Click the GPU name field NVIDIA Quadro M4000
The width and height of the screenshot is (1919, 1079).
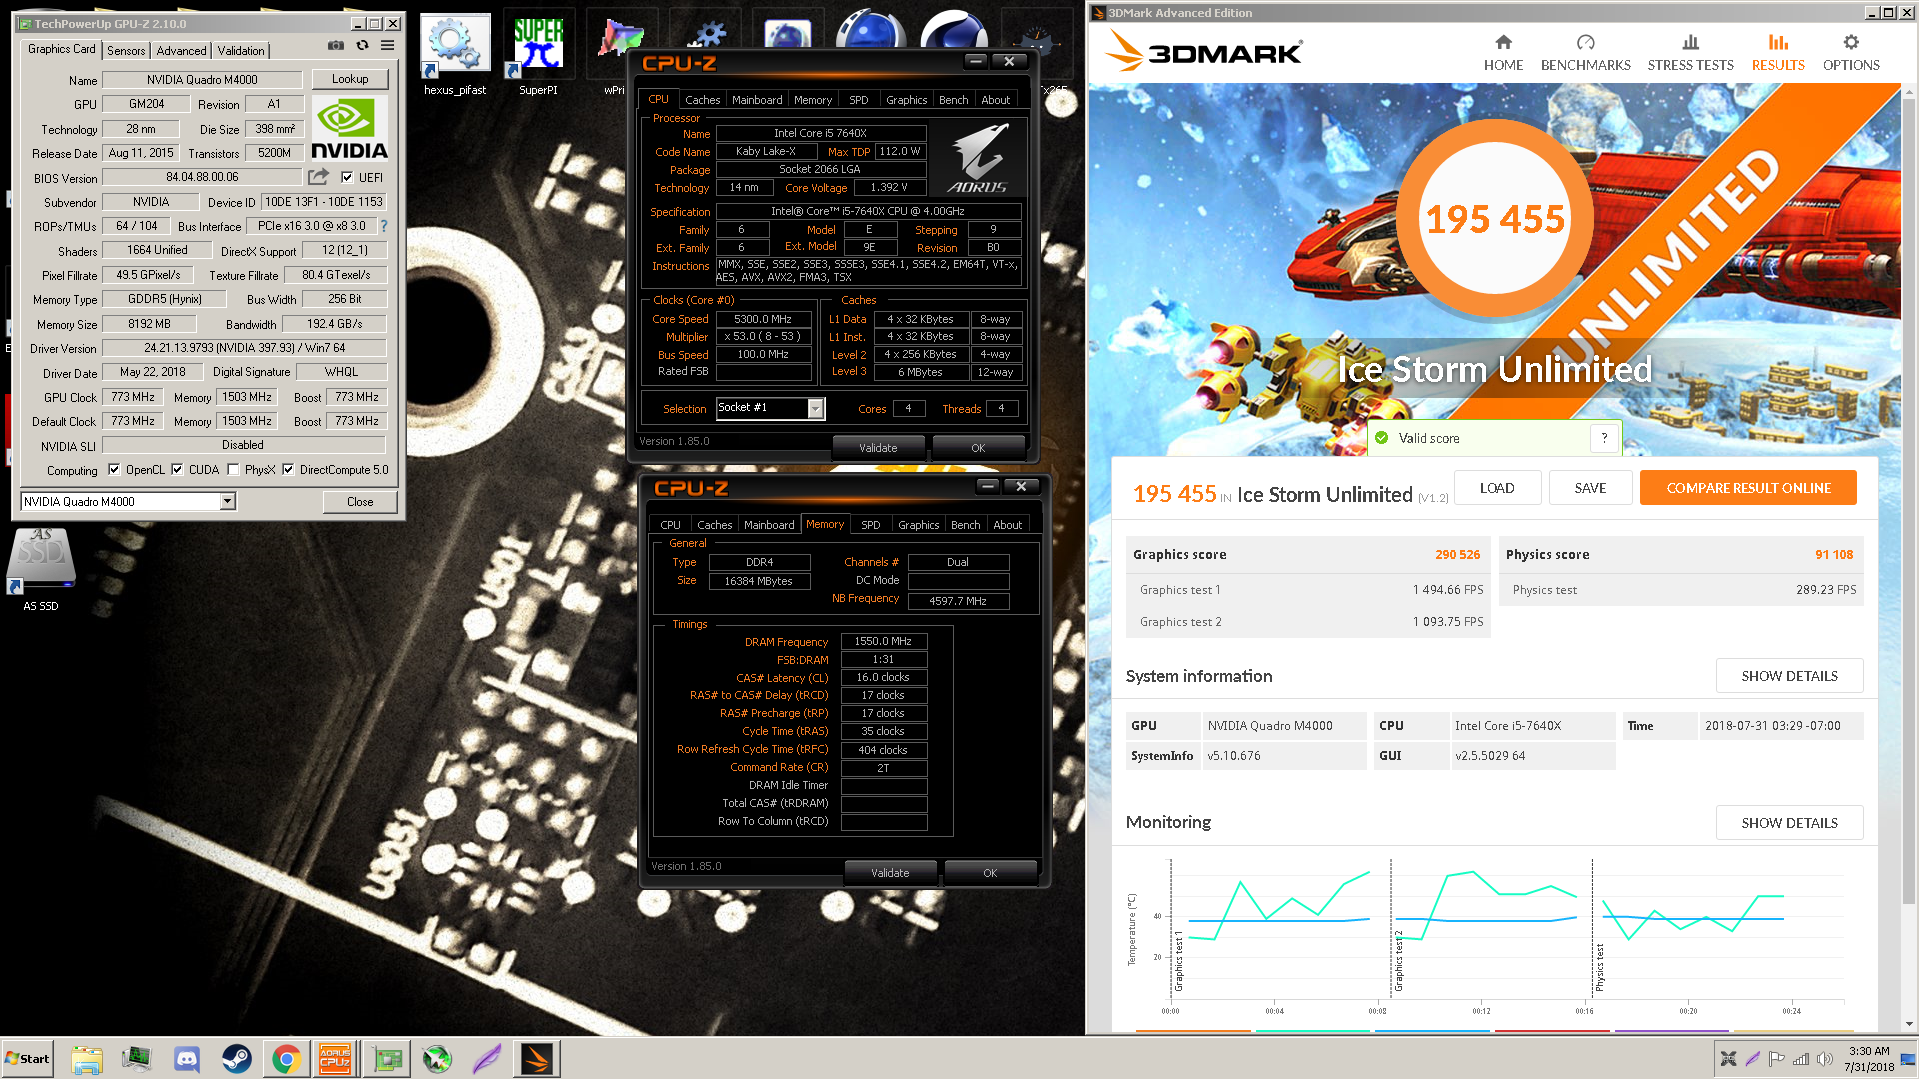tap(202, 80)
